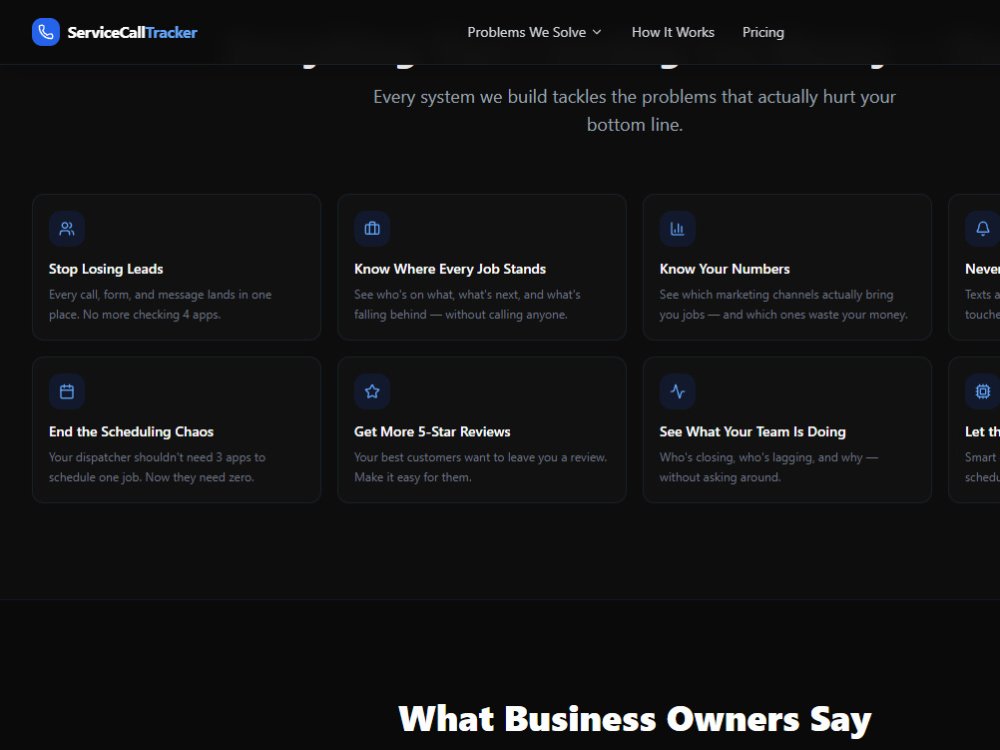Go to How It Works page
The height and width of the screenshot is (750, 1000).
[x=673, y=33]
